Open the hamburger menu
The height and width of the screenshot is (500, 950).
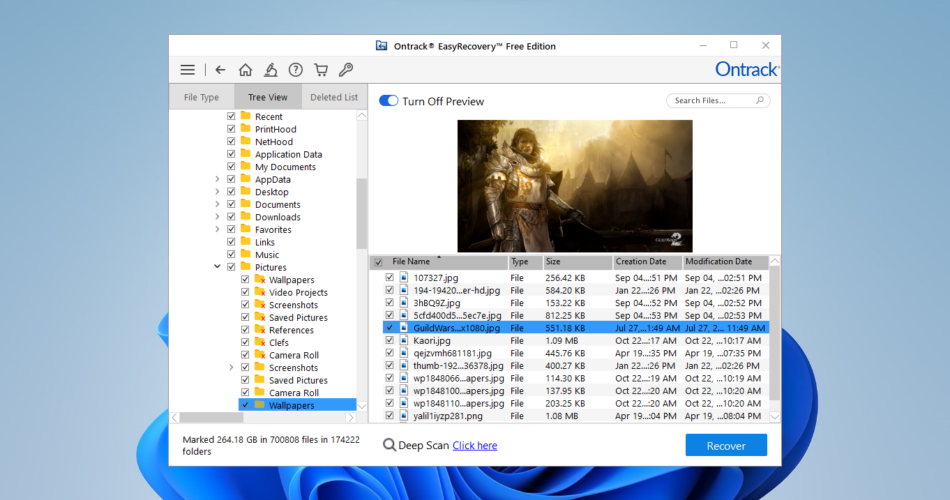click(187, 70)
